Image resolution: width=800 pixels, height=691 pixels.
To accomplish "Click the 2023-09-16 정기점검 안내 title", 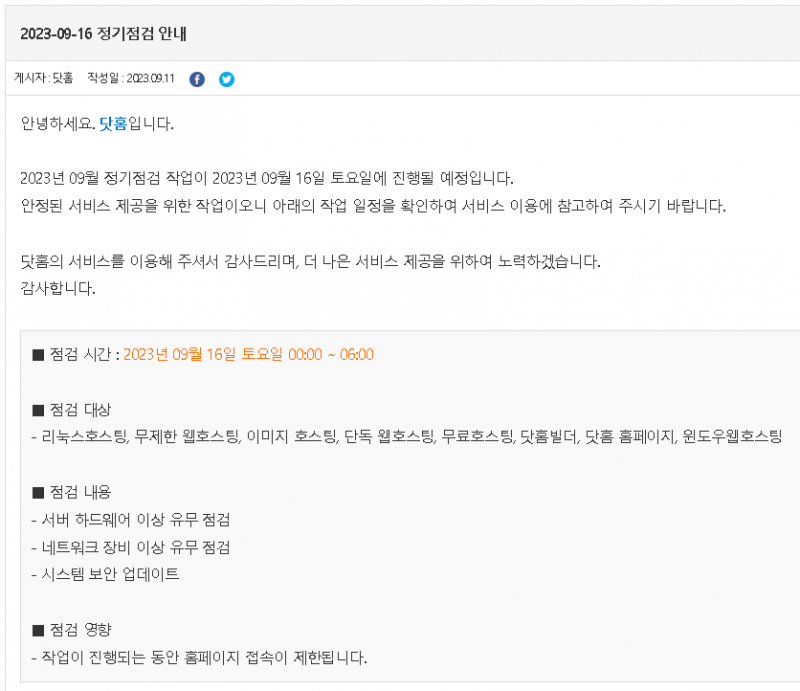I will (104, 34).
